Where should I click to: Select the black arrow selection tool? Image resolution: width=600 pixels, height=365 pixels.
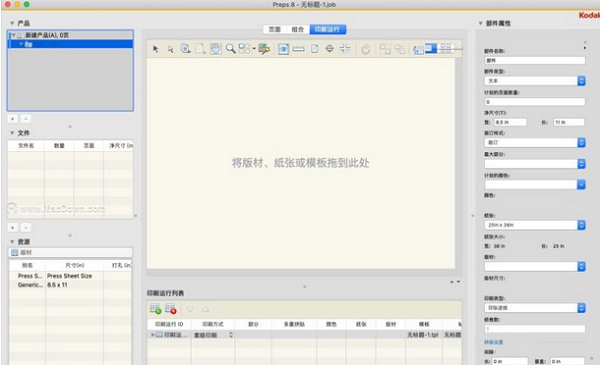(x=155, y=49)
